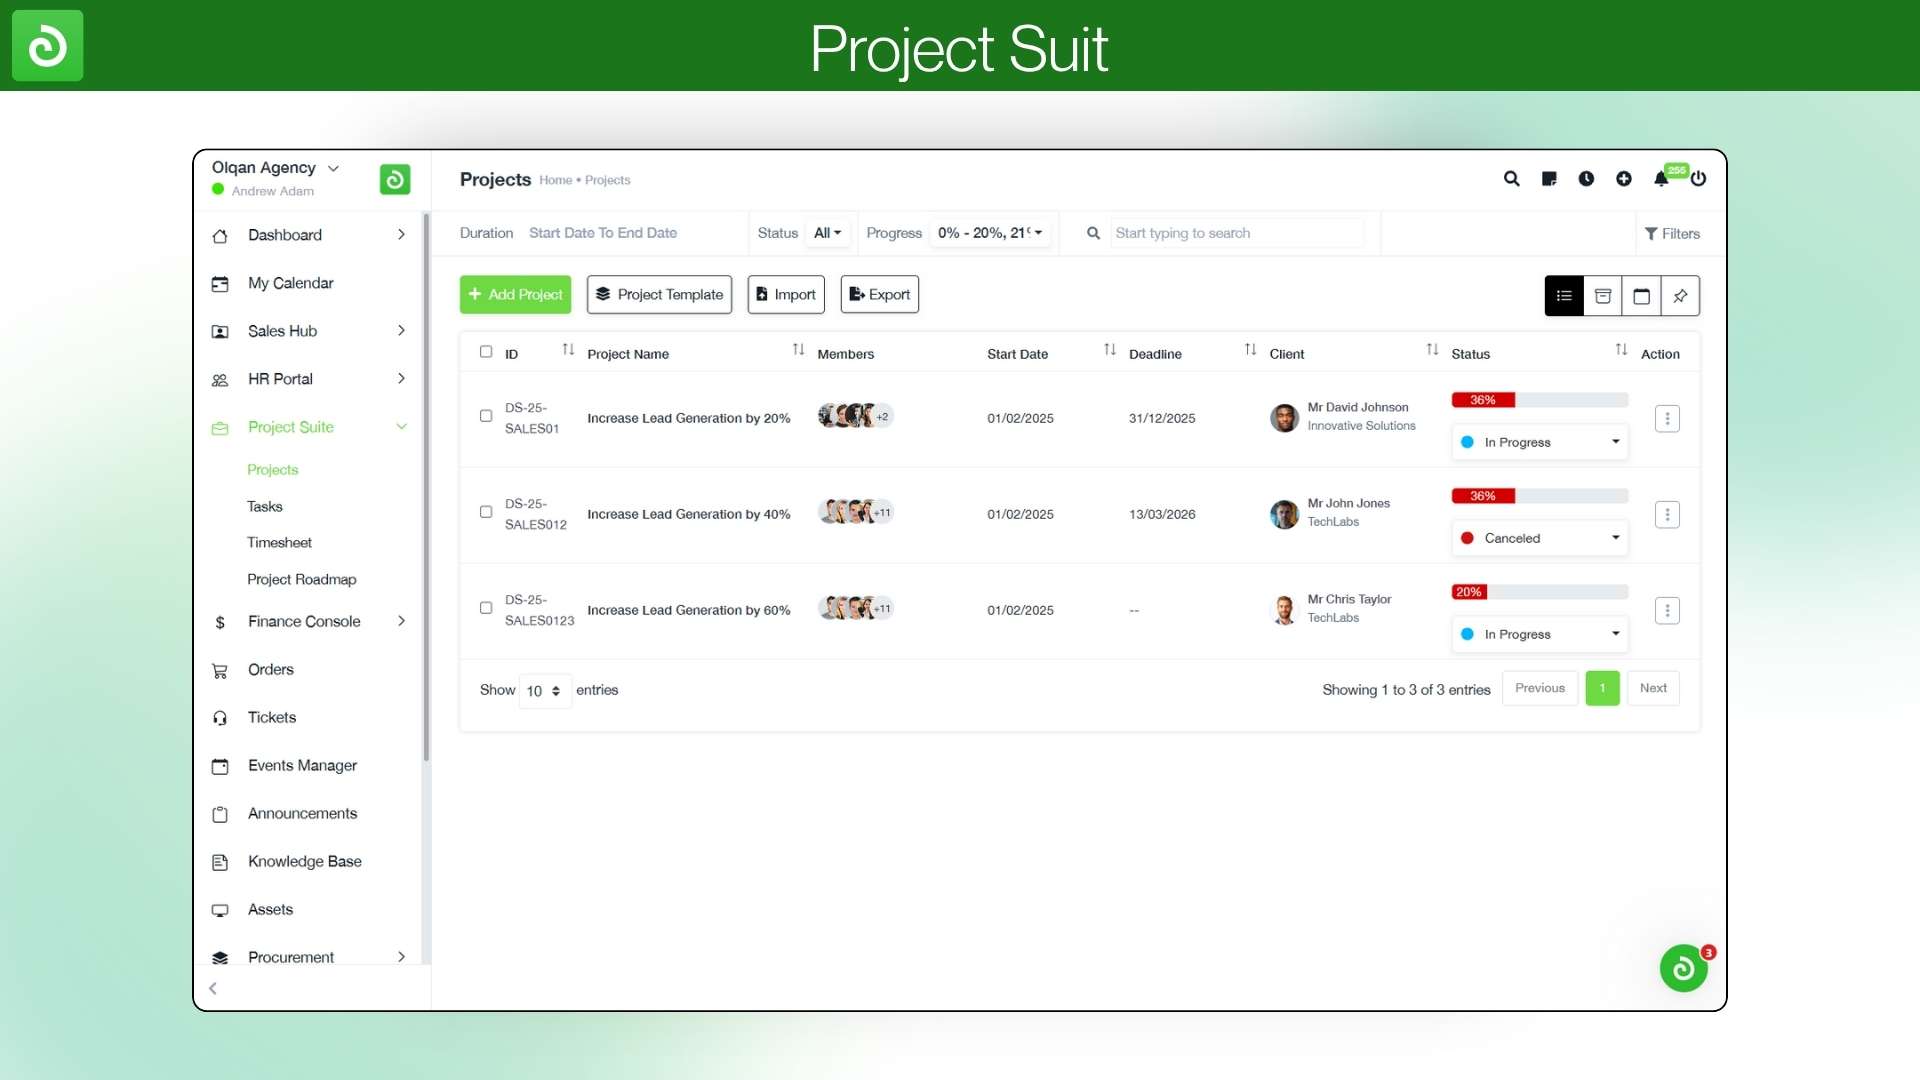Open the Status filter dropdown showing All
Image resolution: width=1920 pixels, height=1080 pixels.
[x=826, y=232]
